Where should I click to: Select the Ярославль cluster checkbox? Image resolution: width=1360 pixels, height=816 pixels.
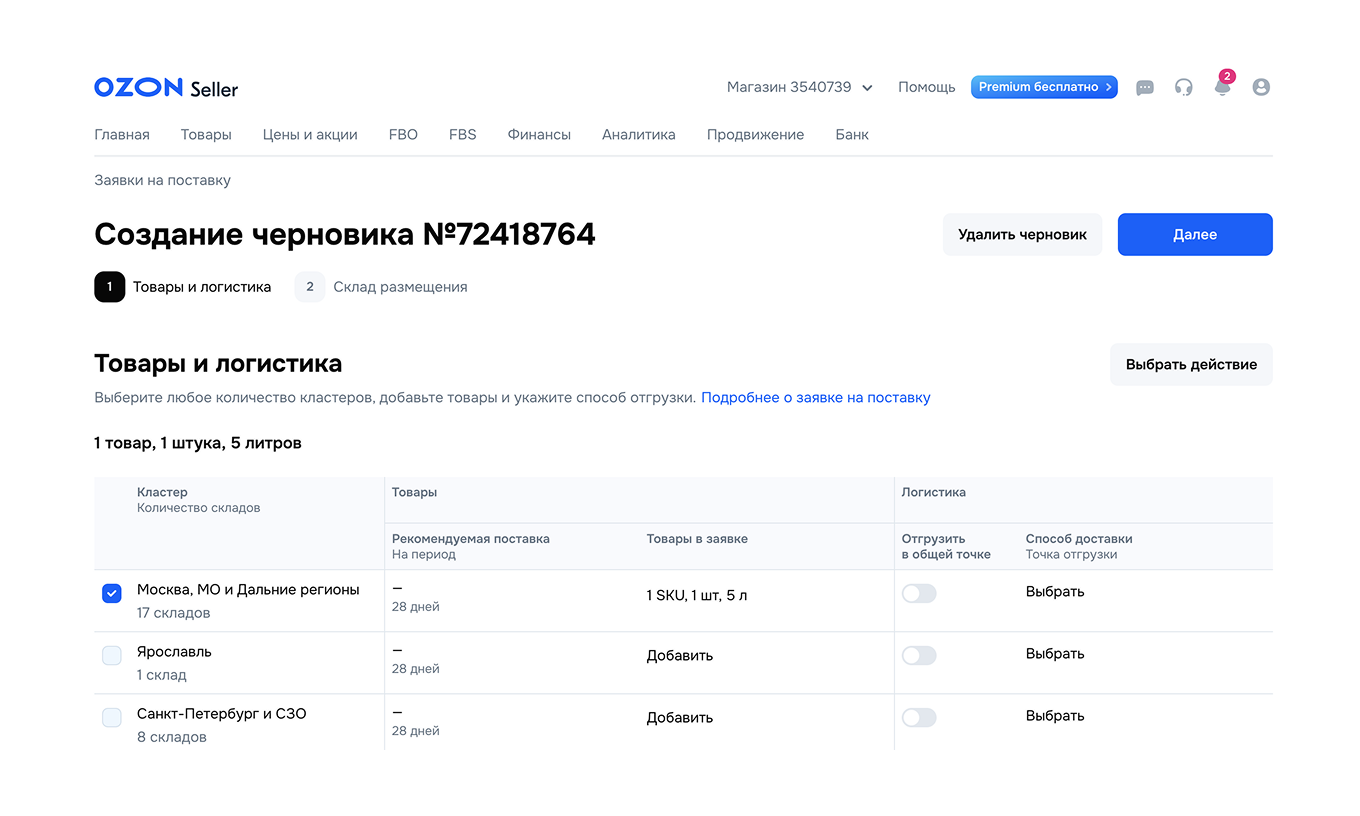click(111, 655)
